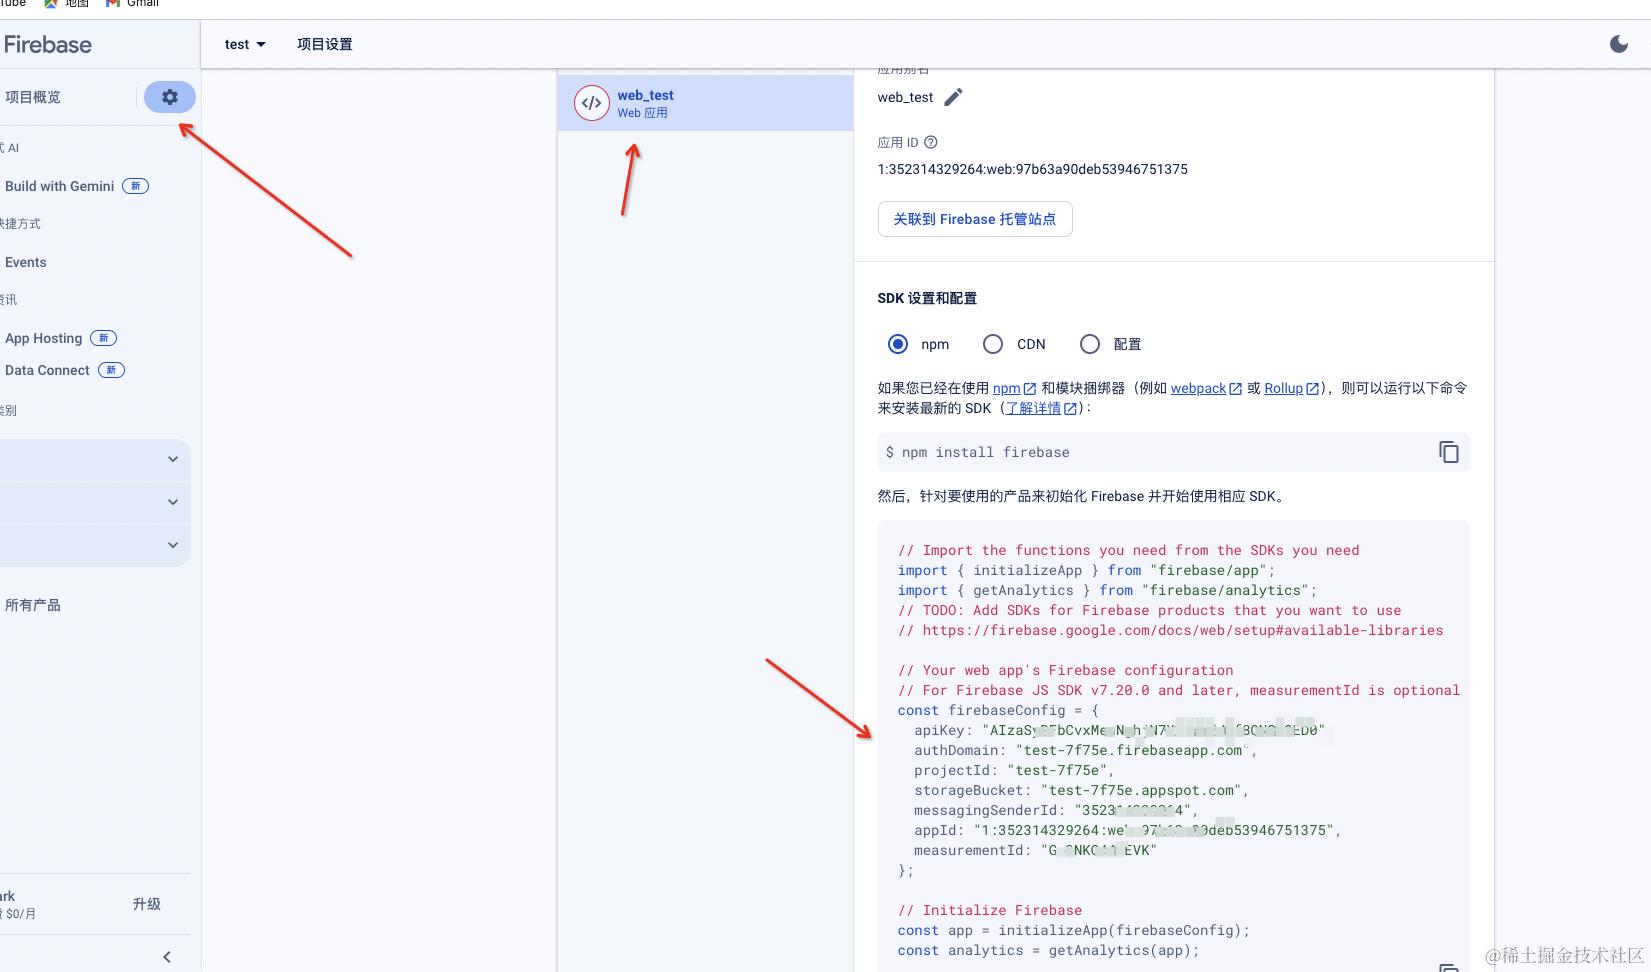
Task: Click the web_test nickname value under 应用别名
Action: pyautogui.click(x=905, y=97)
